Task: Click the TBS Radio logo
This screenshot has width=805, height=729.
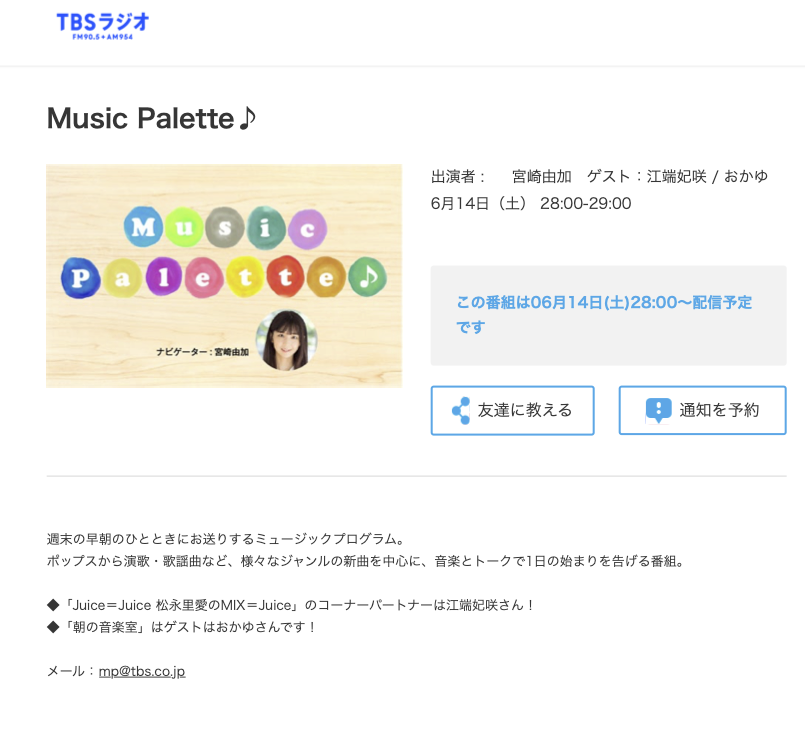Action: [x=103, y=26]
